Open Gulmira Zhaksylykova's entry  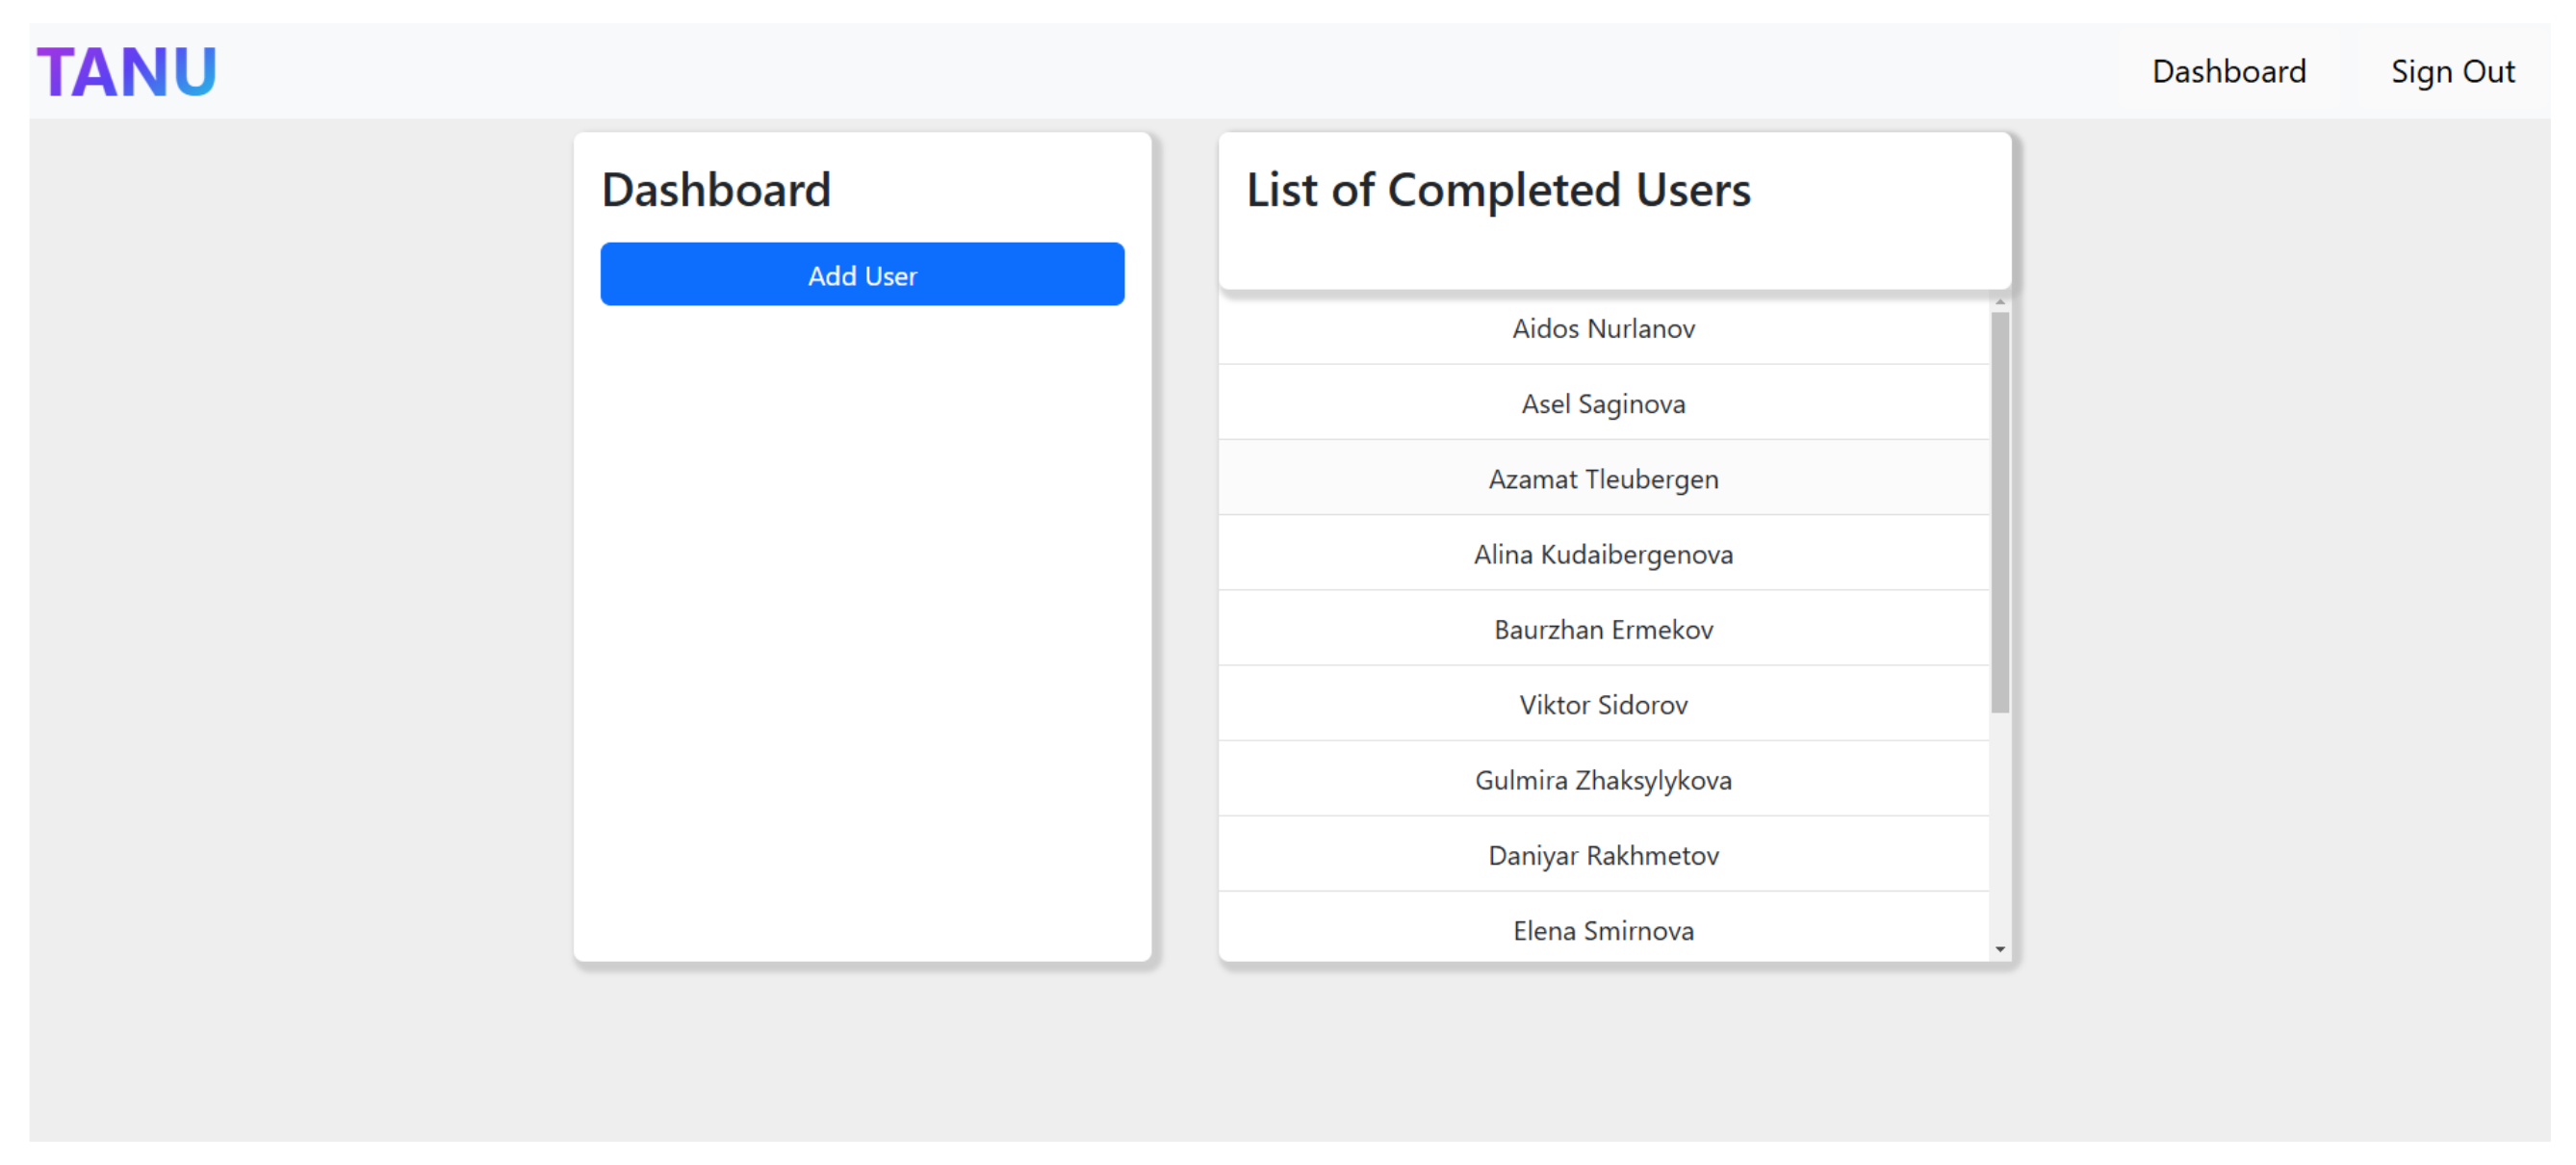(x=1602, y=780)
